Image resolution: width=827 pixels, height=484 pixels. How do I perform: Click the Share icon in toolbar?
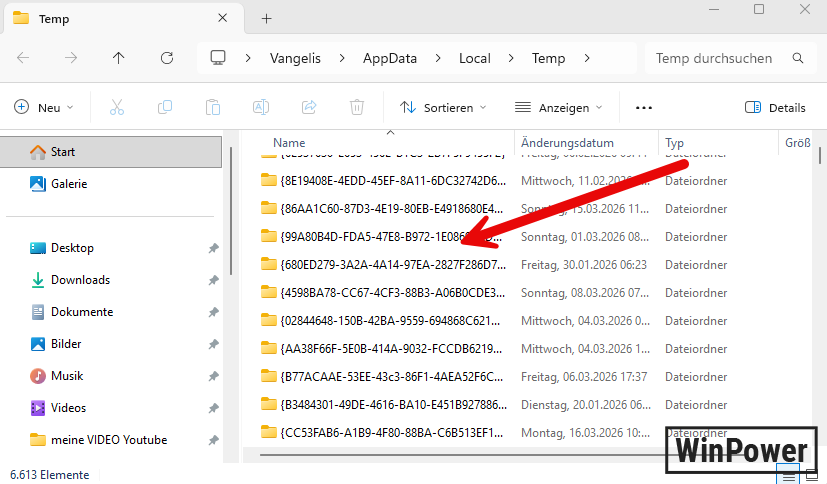[x=309, y=108]
